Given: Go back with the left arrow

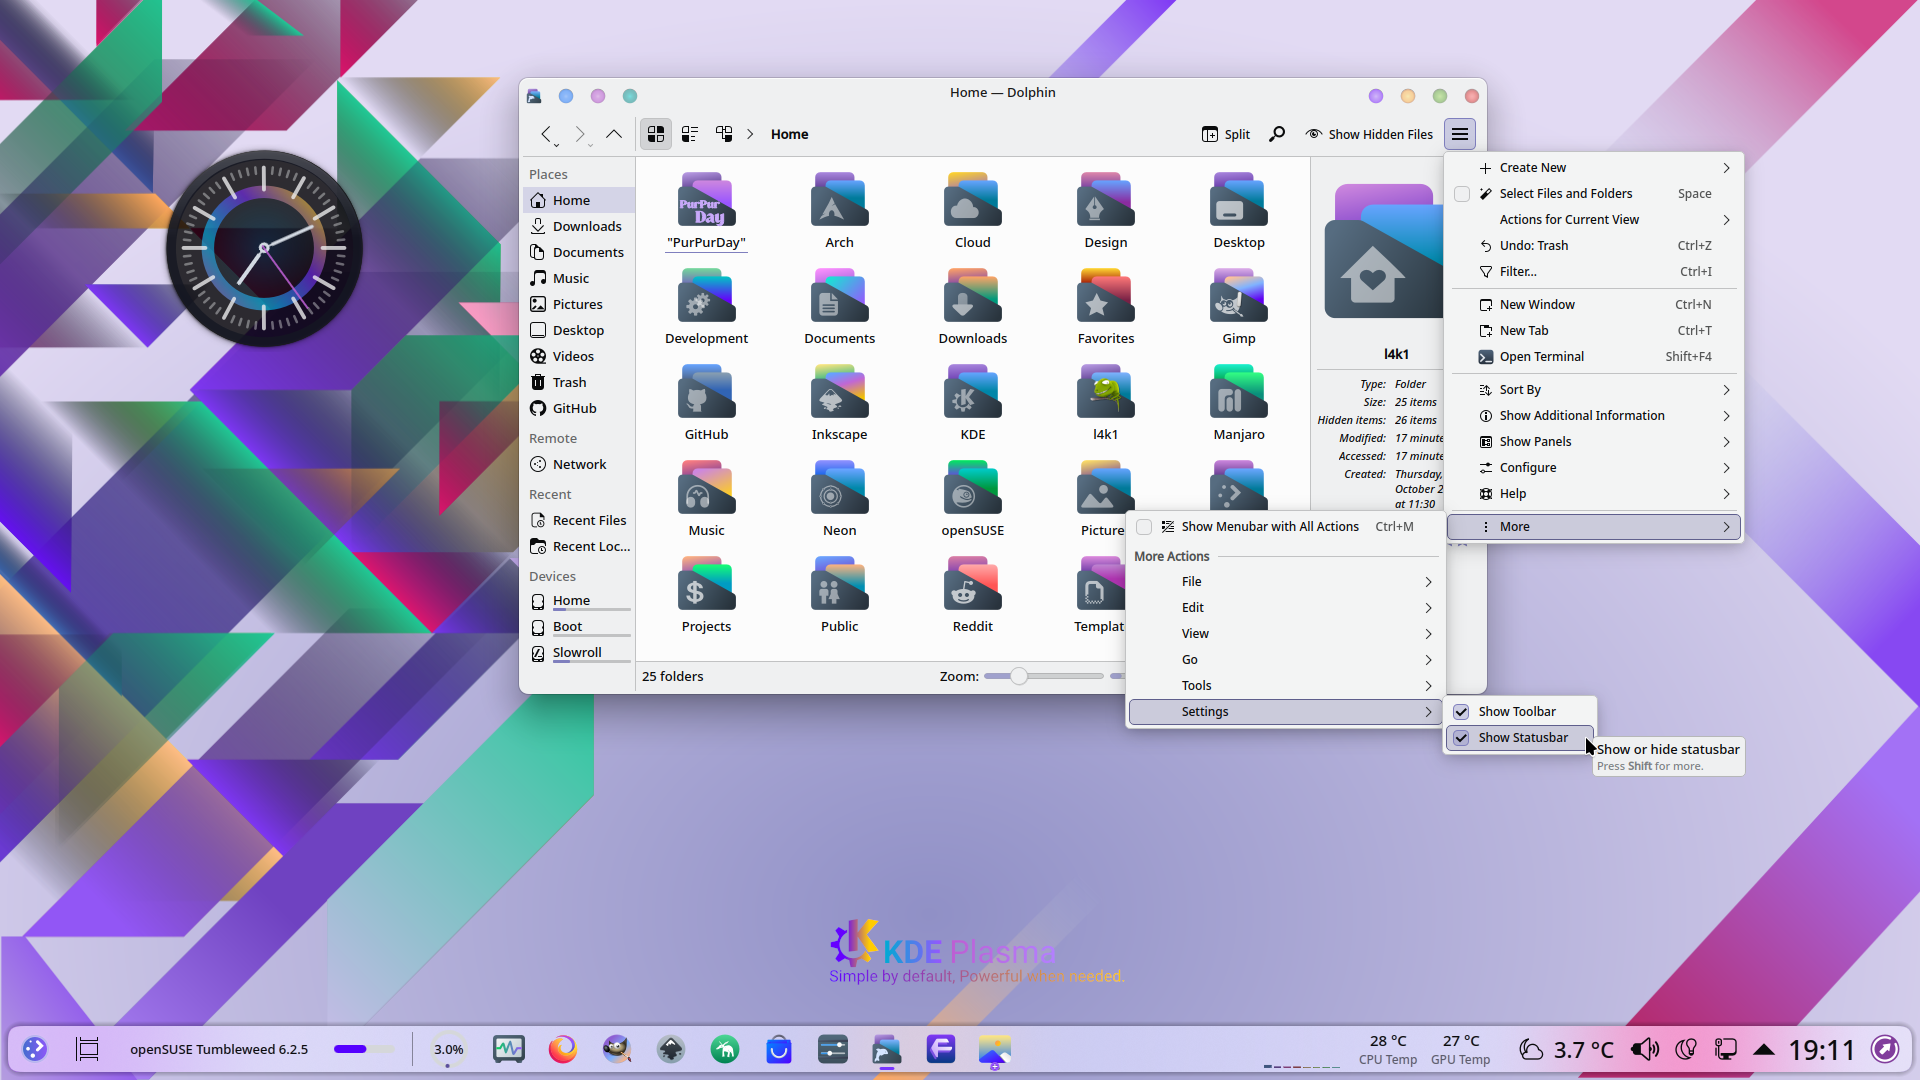Looking at the screenshot, I should [x=546, y=134].
